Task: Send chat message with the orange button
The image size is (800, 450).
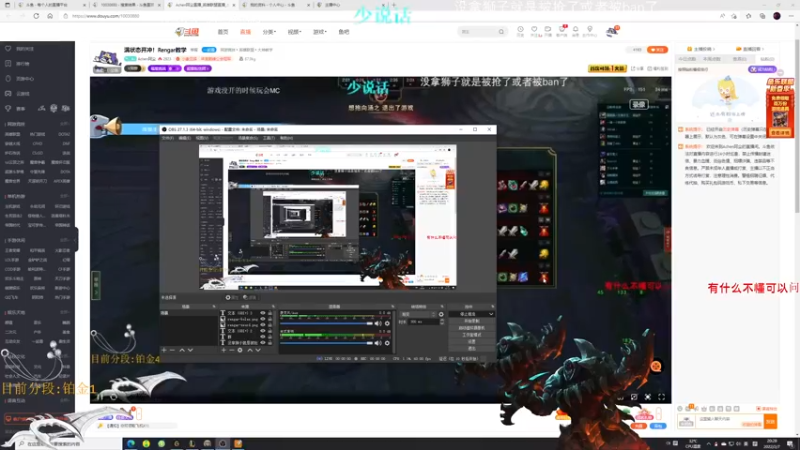Action: pos(770,421)
